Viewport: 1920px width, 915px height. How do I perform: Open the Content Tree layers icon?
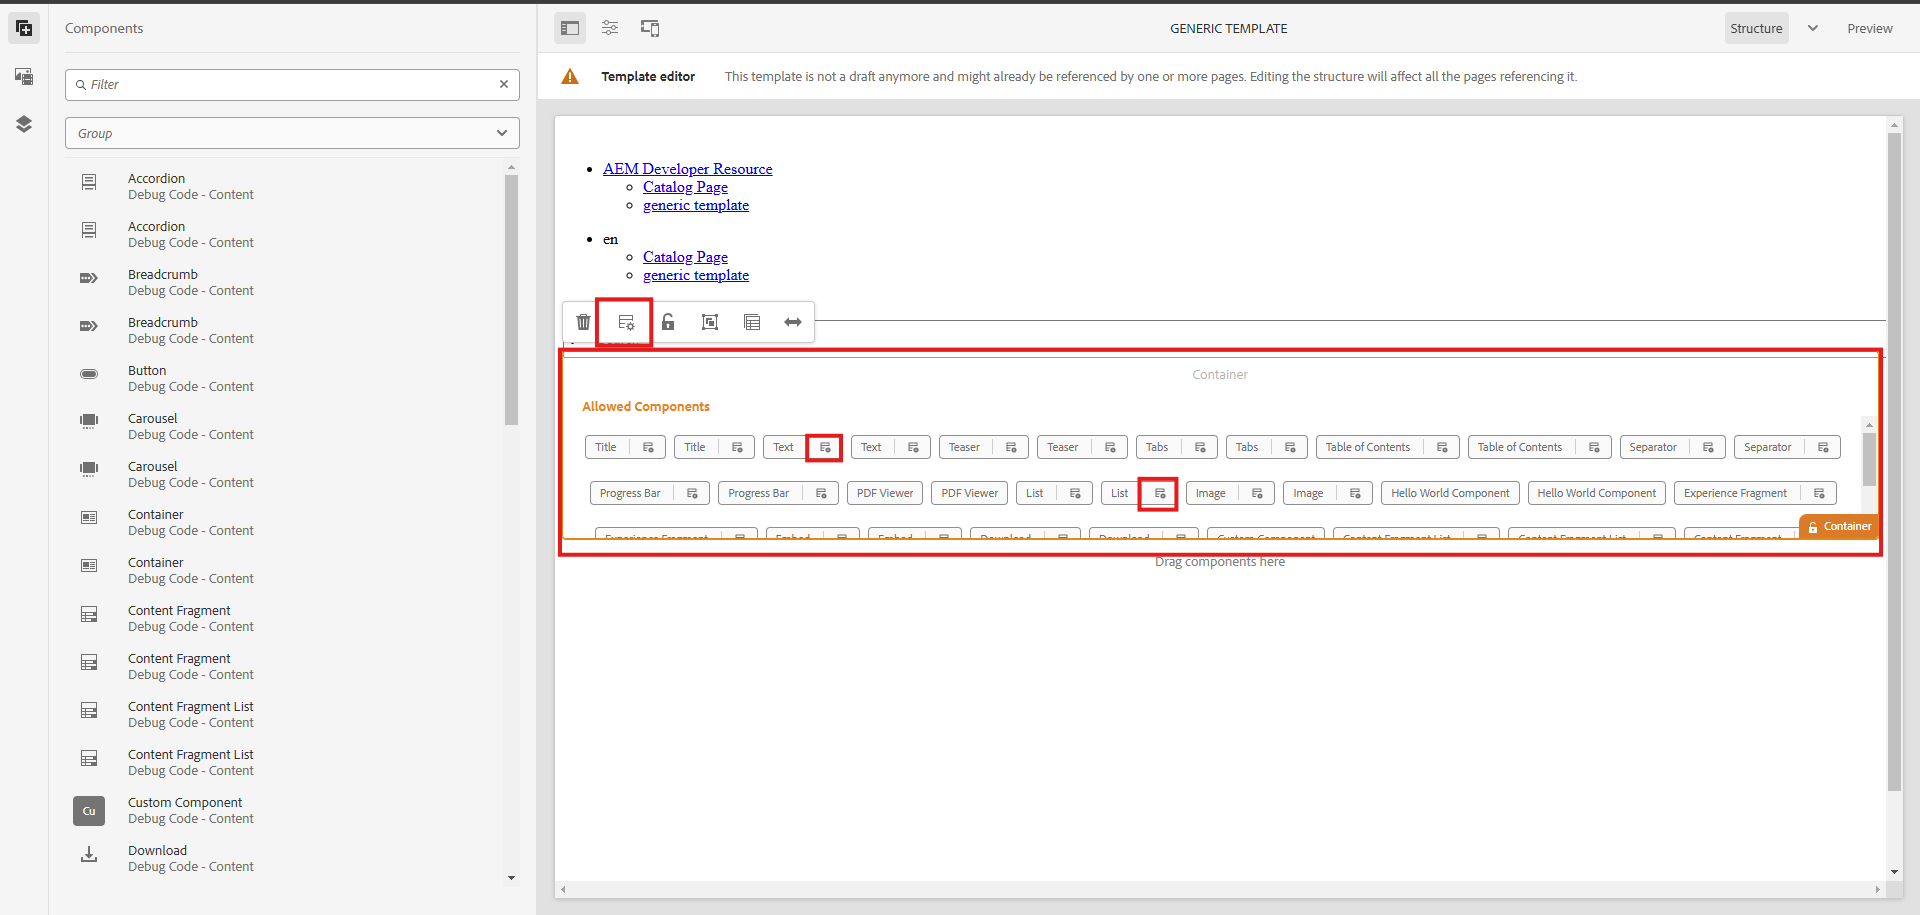24,124
